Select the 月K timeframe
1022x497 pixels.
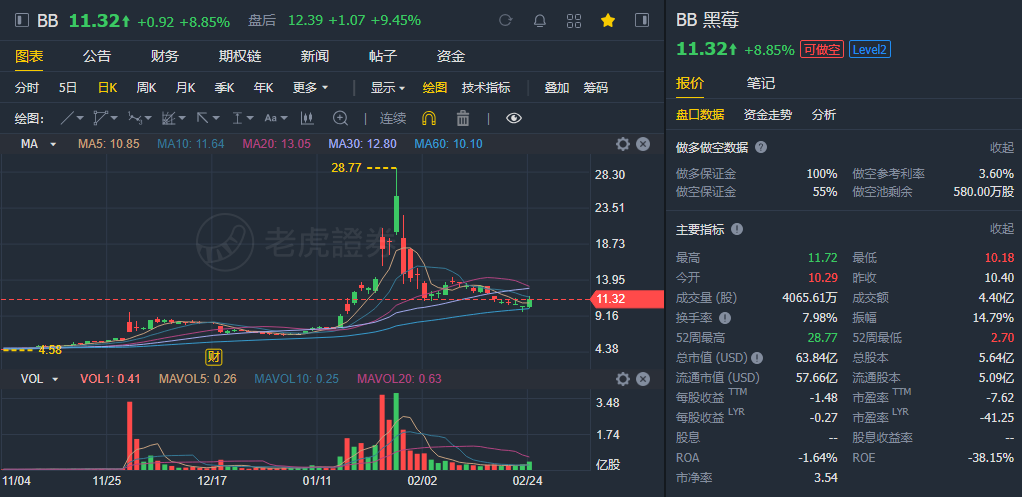pos(185,87)
